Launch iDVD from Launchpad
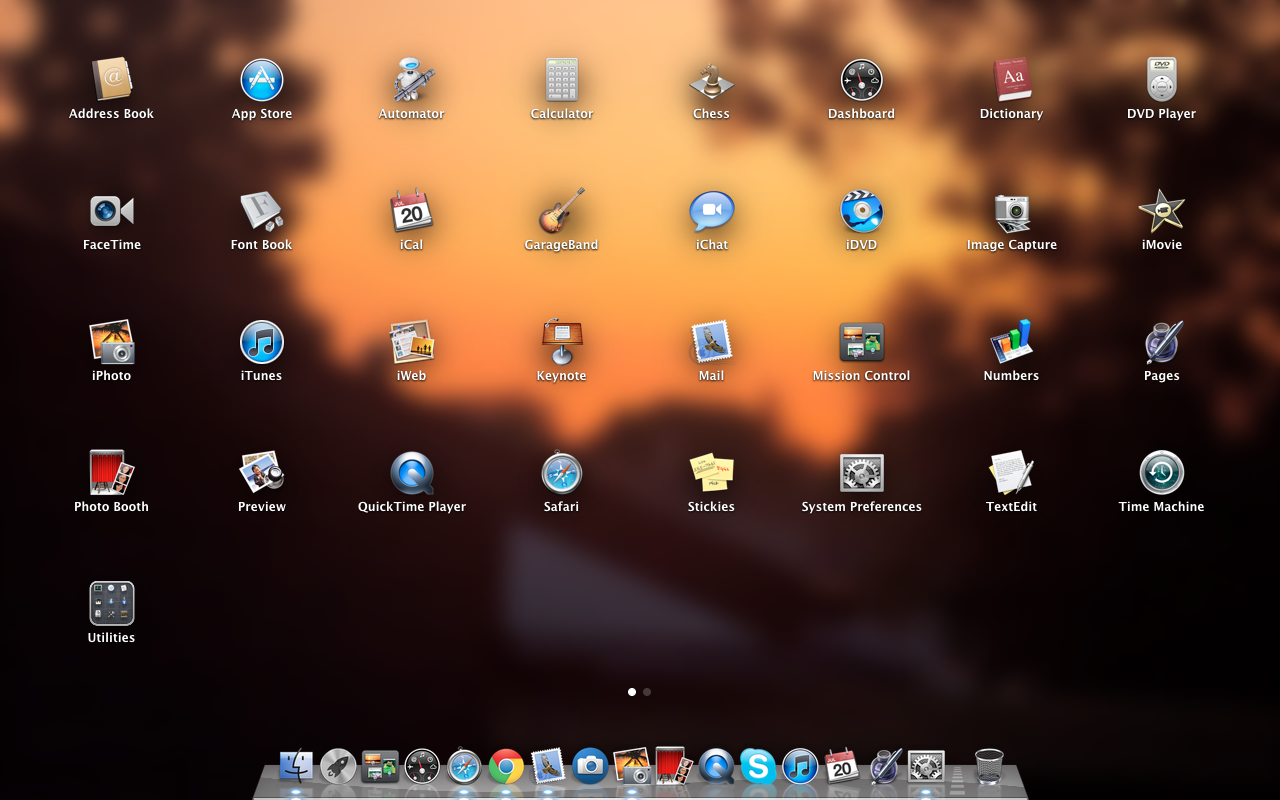 pos(861,211)
